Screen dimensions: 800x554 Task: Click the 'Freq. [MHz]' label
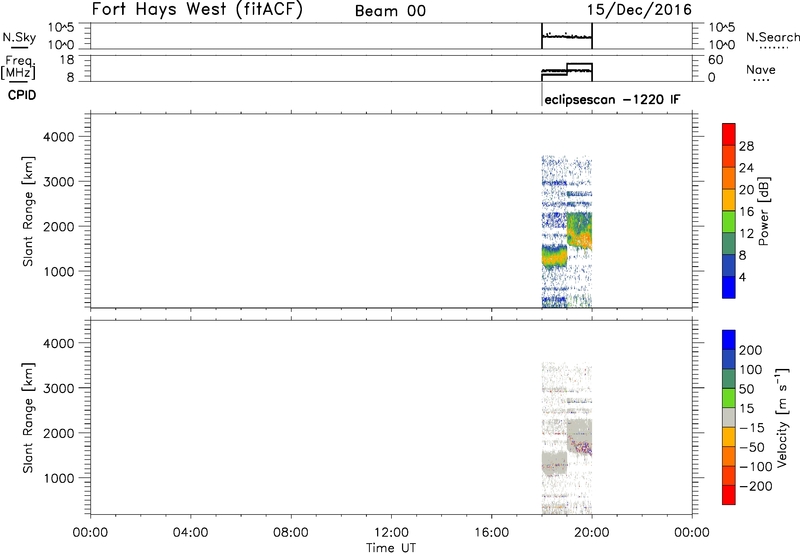18,68
